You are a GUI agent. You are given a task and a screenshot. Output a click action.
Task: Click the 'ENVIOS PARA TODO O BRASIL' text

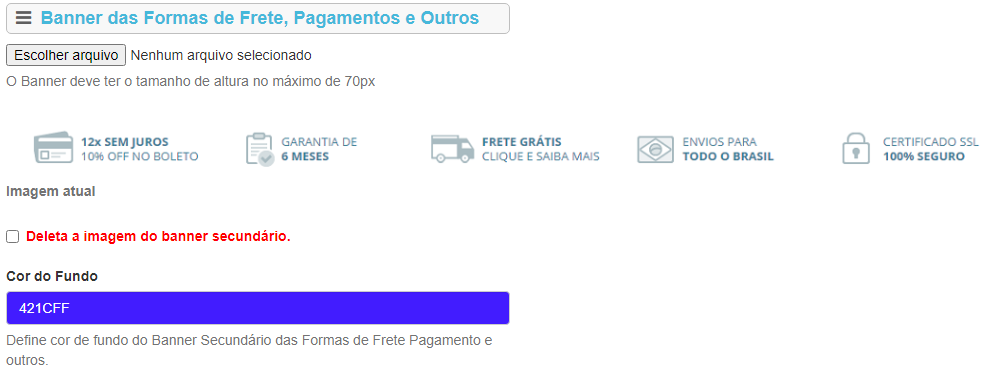[728, 149]
